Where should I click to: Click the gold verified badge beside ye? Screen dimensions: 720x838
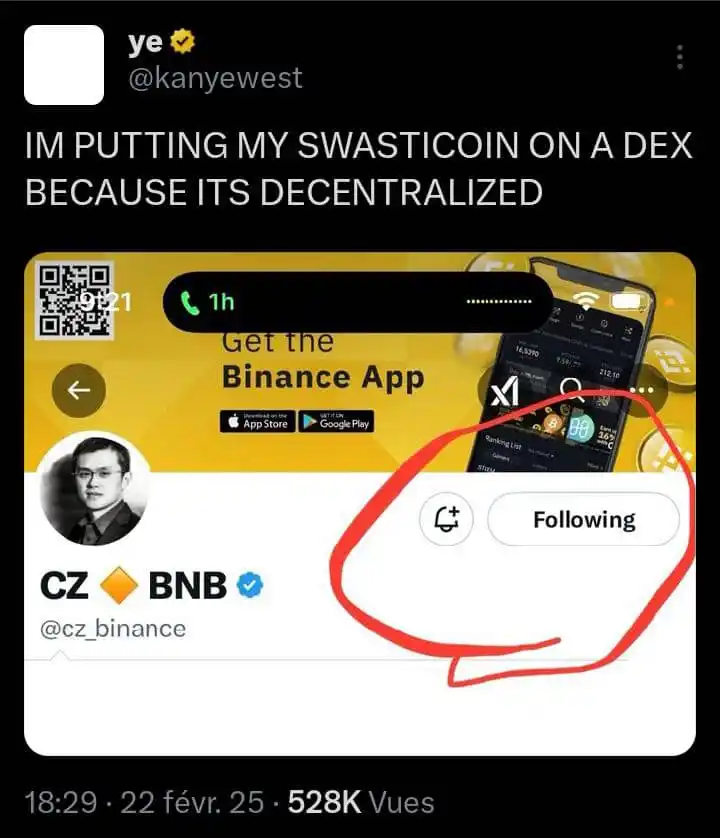coord(182,42)
